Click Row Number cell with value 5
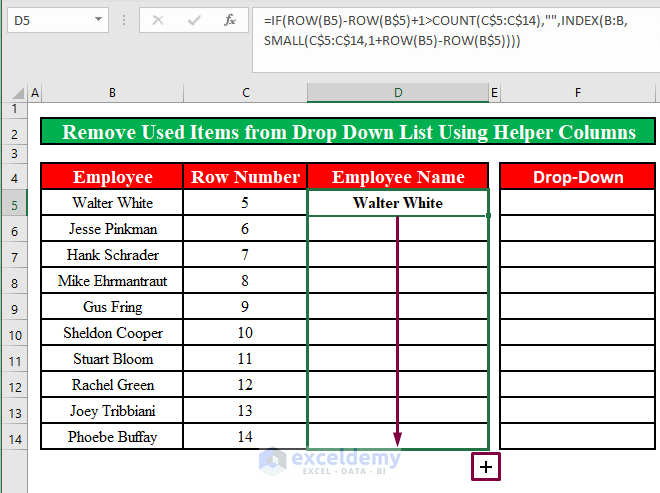 pos(245,203)
